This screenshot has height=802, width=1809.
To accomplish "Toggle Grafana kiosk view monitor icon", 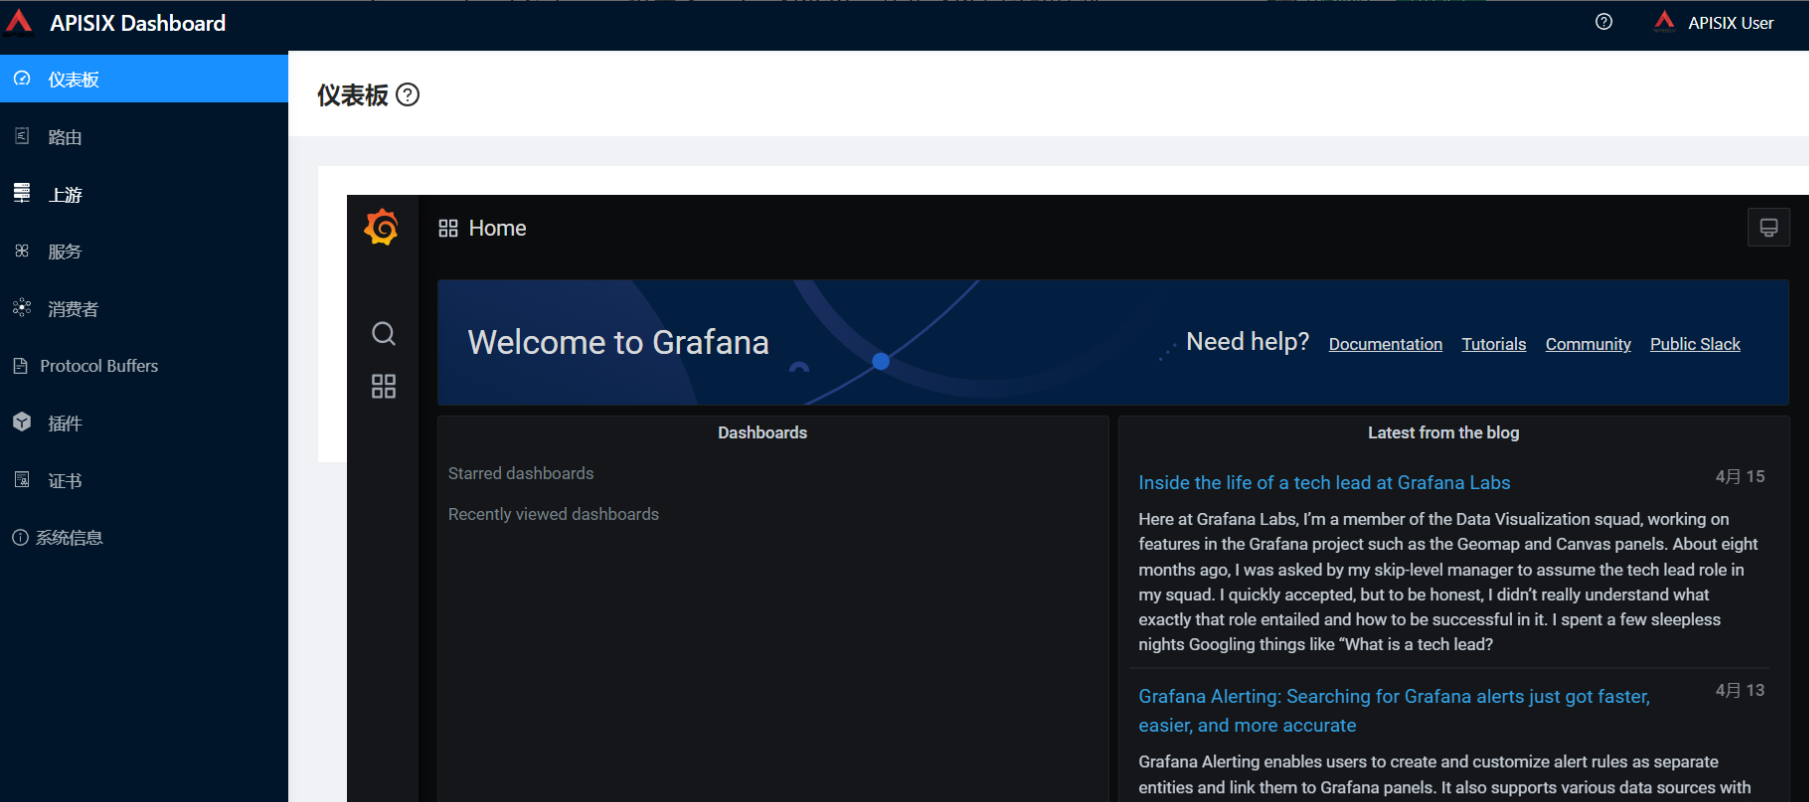I will pyautogui.click(x=1768, y=228).
